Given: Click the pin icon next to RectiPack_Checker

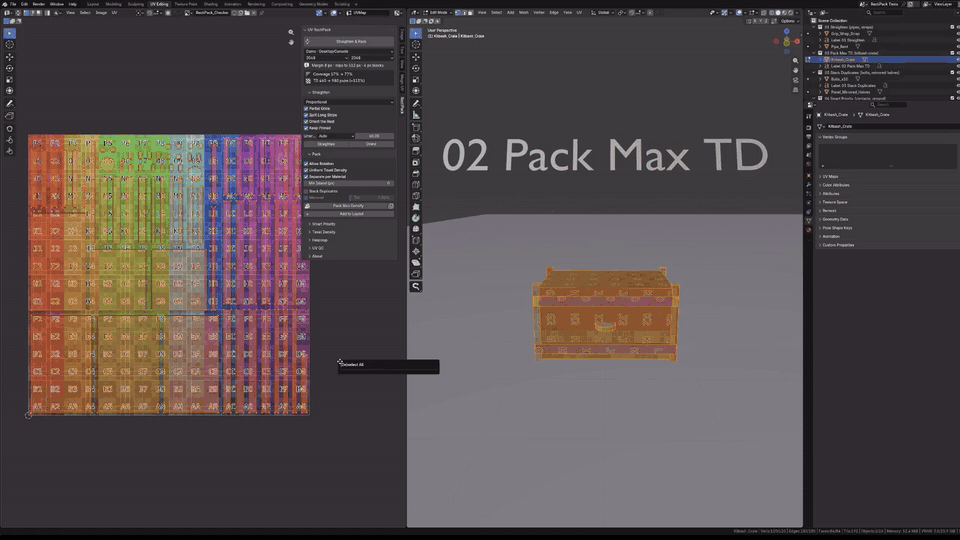Looking at the screenshot, I should [261, 12].
